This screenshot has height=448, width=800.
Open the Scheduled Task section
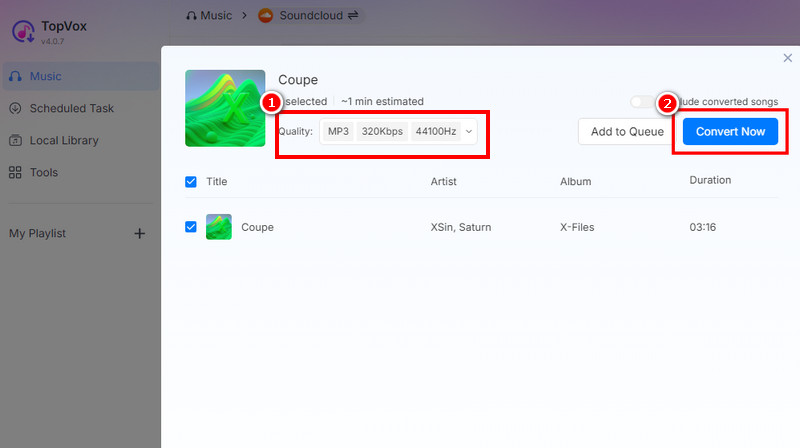(71, 108)
